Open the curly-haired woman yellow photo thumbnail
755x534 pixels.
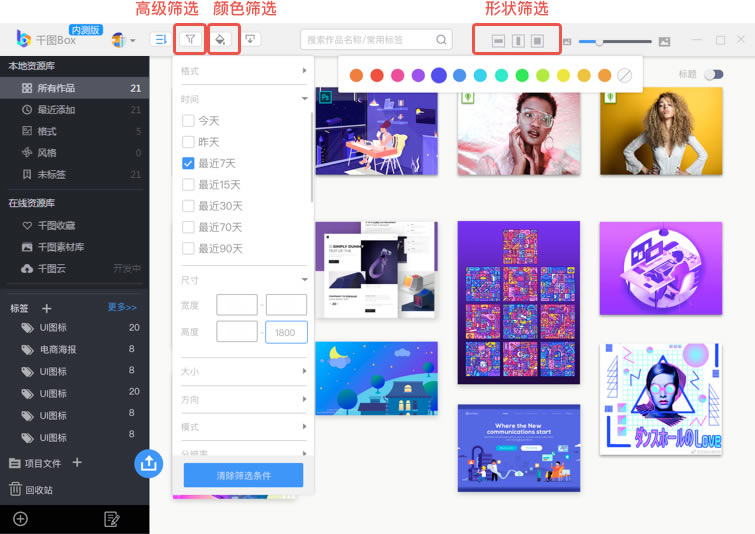tap(661, 131)
